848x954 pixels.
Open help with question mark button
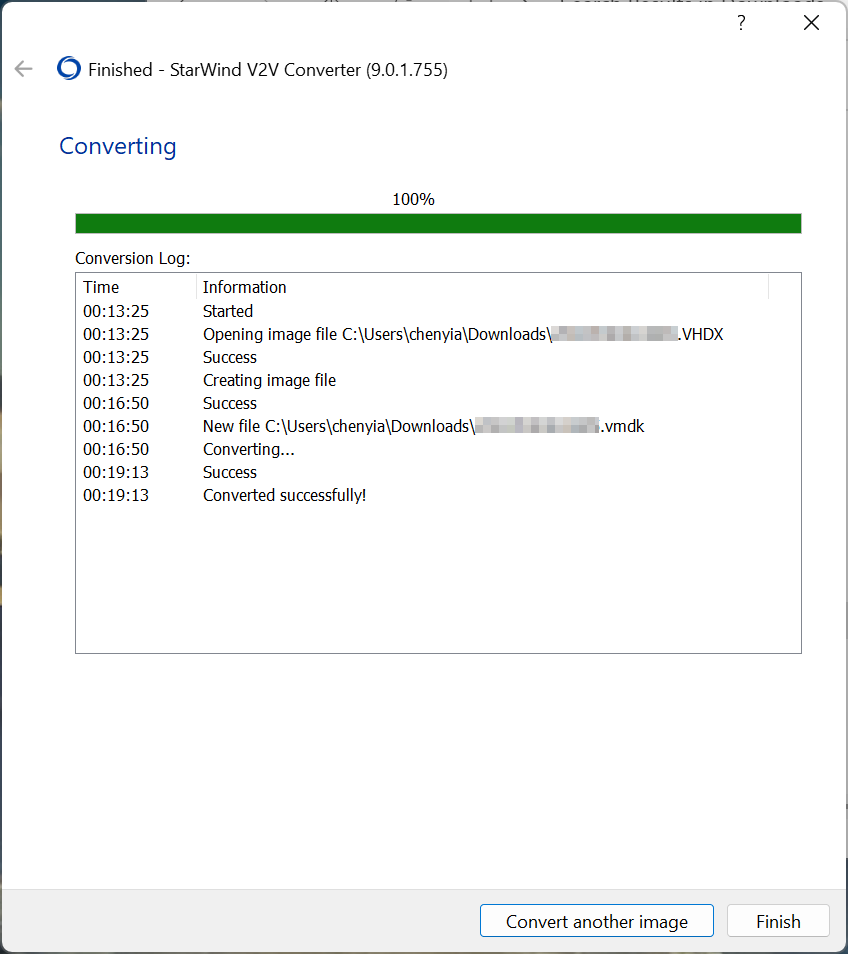click(741, 23)
